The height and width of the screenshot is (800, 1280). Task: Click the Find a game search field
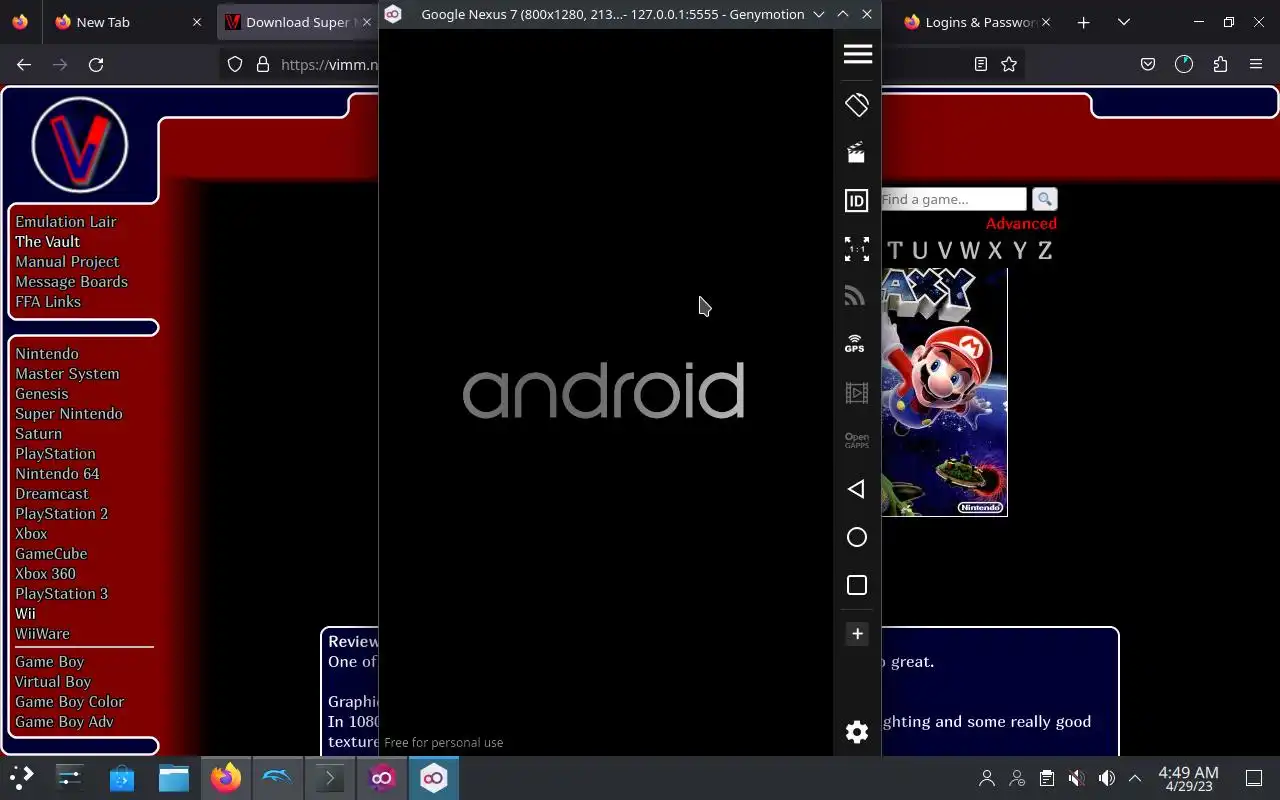(x=953, y=199)
